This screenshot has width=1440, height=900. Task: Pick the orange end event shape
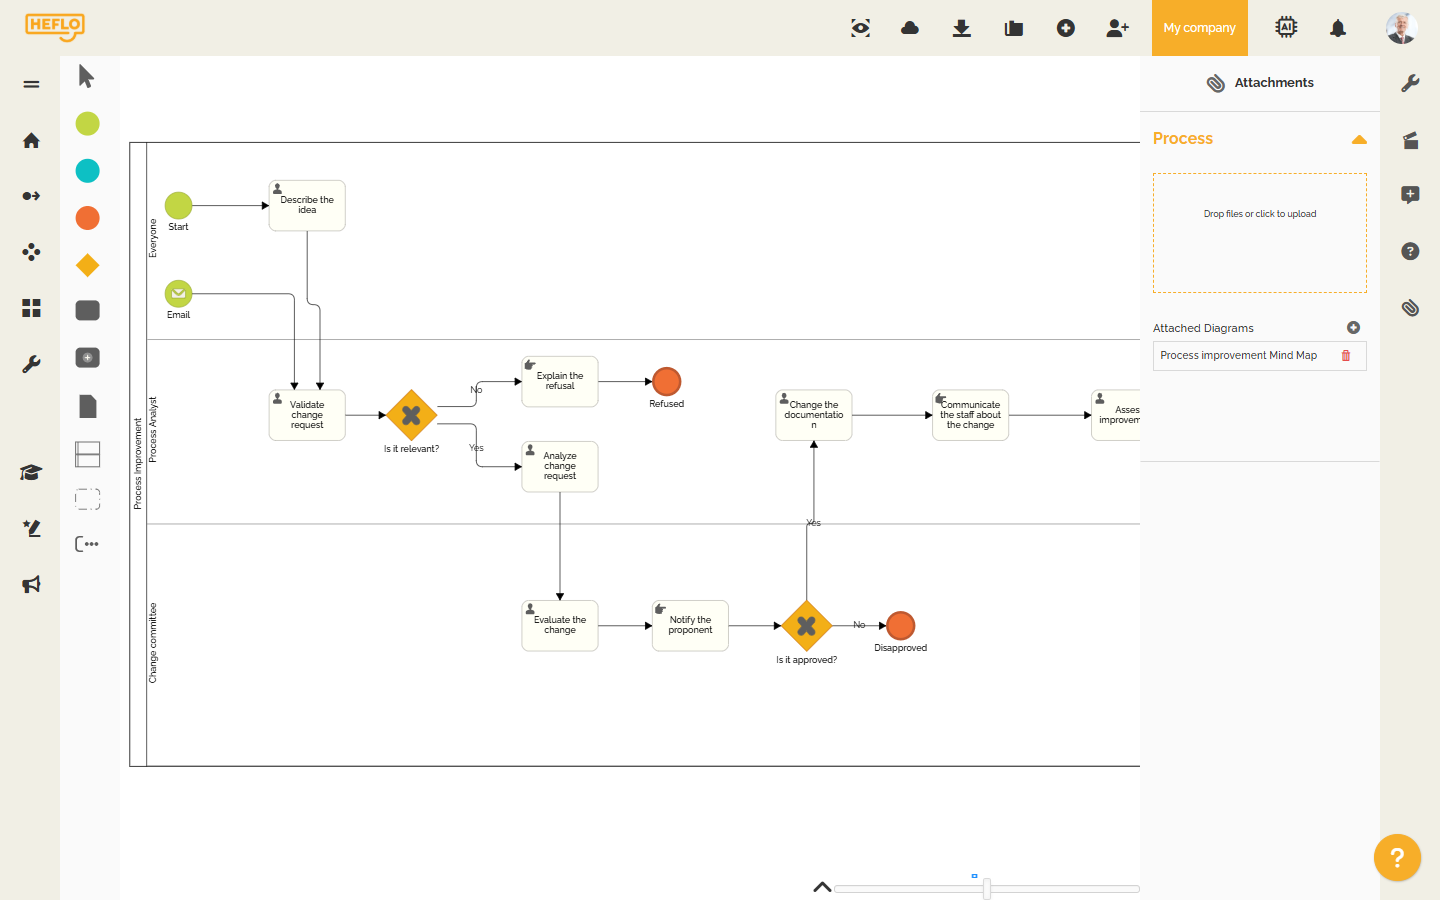(x=88, y=218)
